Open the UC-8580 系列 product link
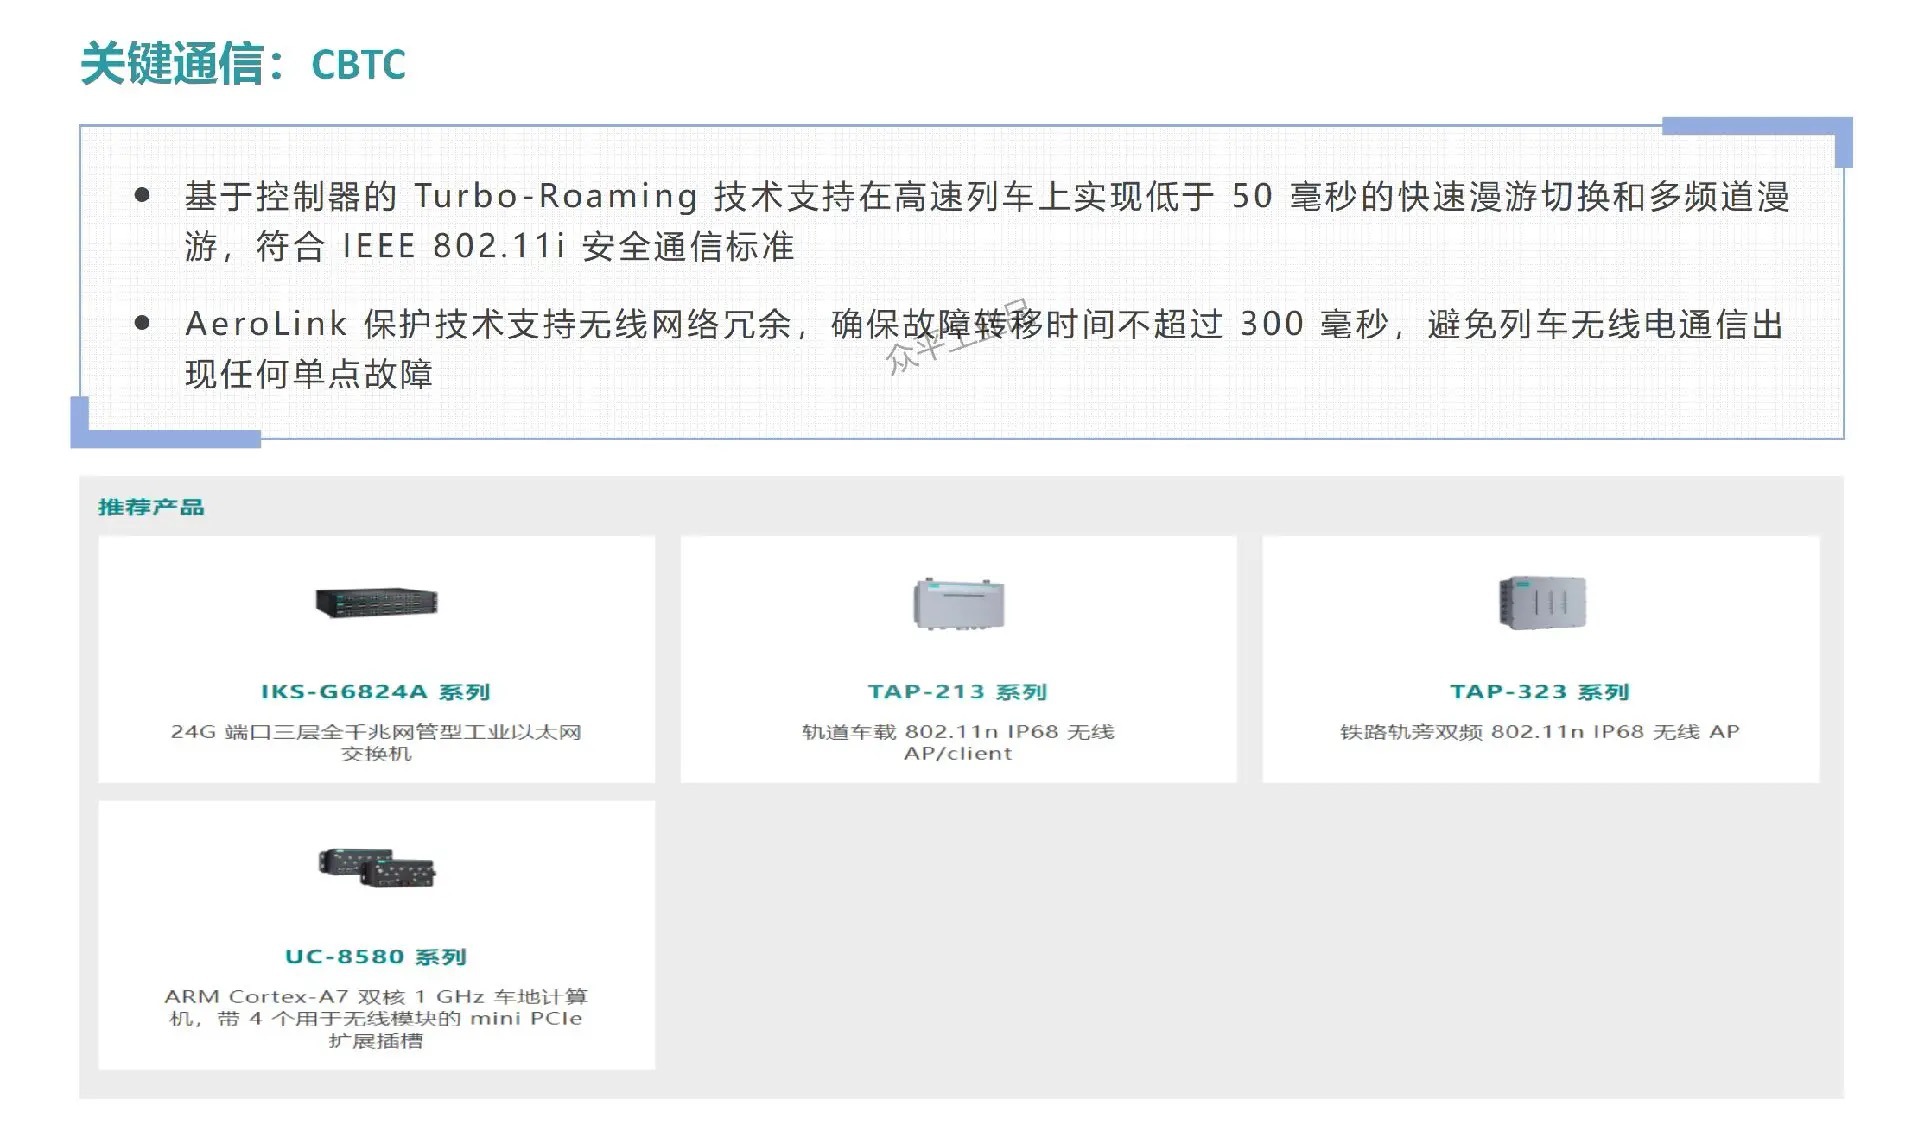This screenshot has width=1918, height=1124. click(376, 957)
